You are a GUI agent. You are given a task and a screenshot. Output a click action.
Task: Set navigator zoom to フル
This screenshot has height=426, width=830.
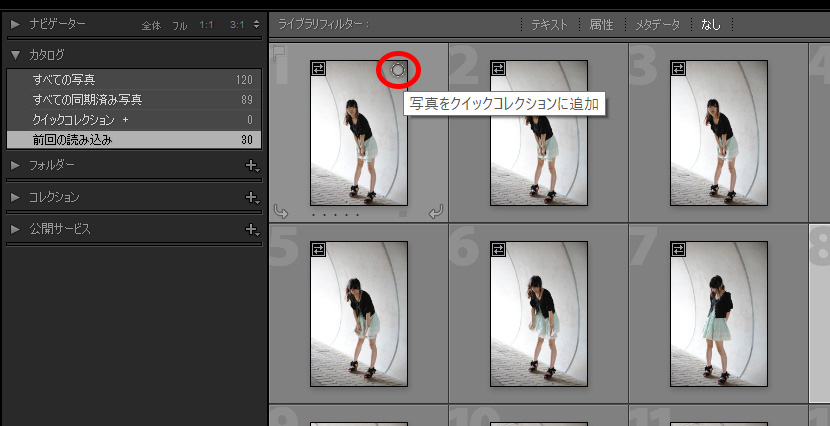180,25
